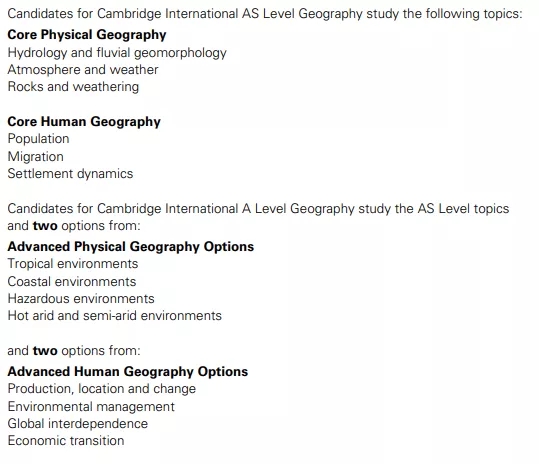Click the opening AS Level Geography sentence
Viewport: 539px width, 464px height.
pyautogui.click(x=265, y=14)
